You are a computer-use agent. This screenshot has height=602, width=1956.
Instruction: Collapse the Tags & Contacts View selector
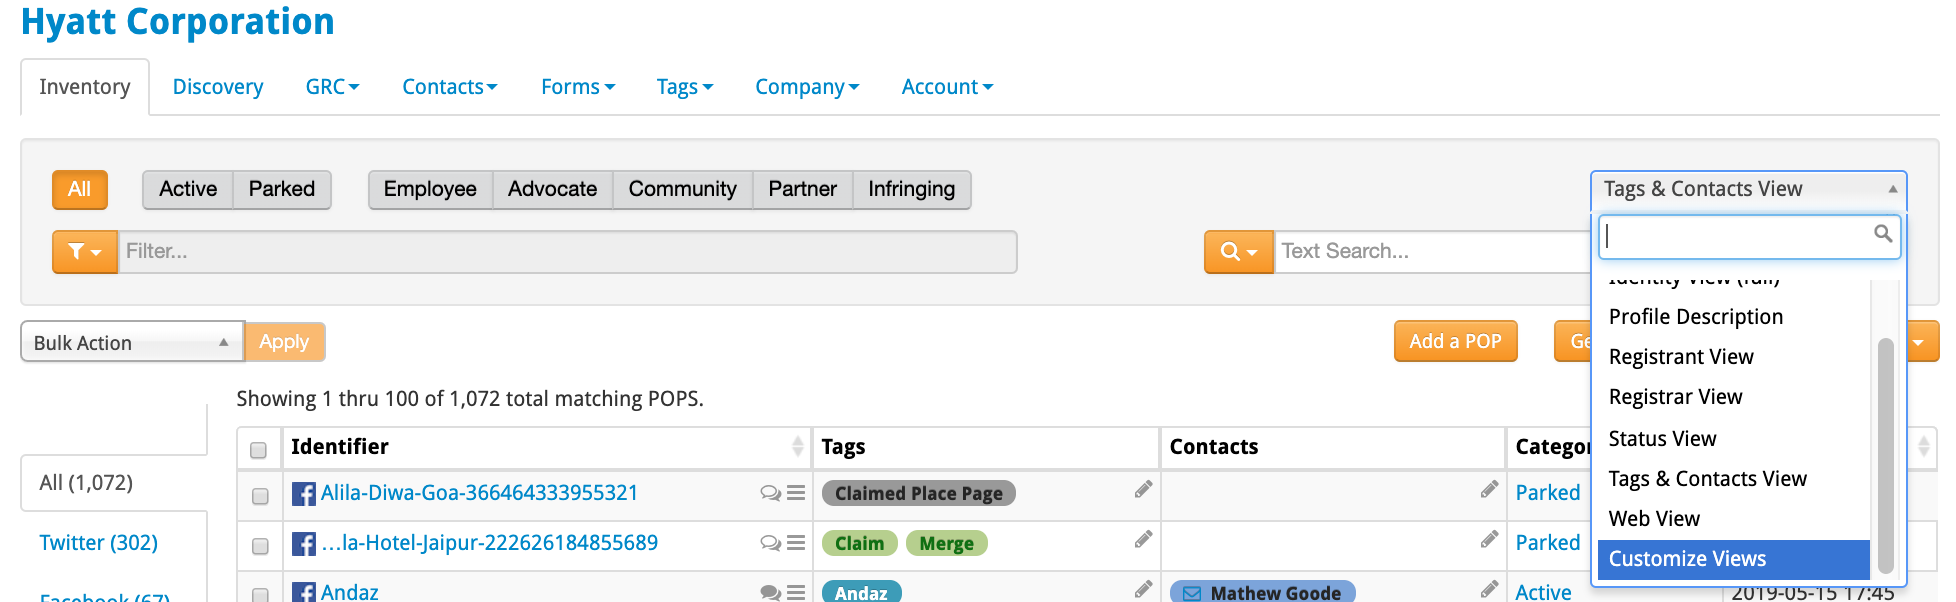click(x=1748, y=189)
